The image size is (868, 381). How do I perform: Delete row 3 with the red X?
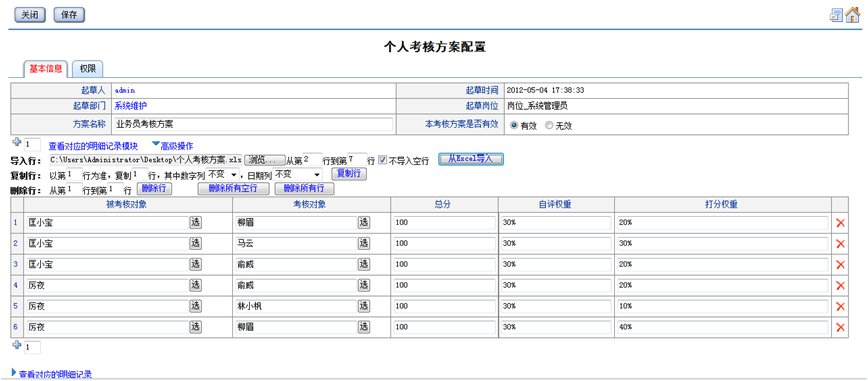point(840,265)
